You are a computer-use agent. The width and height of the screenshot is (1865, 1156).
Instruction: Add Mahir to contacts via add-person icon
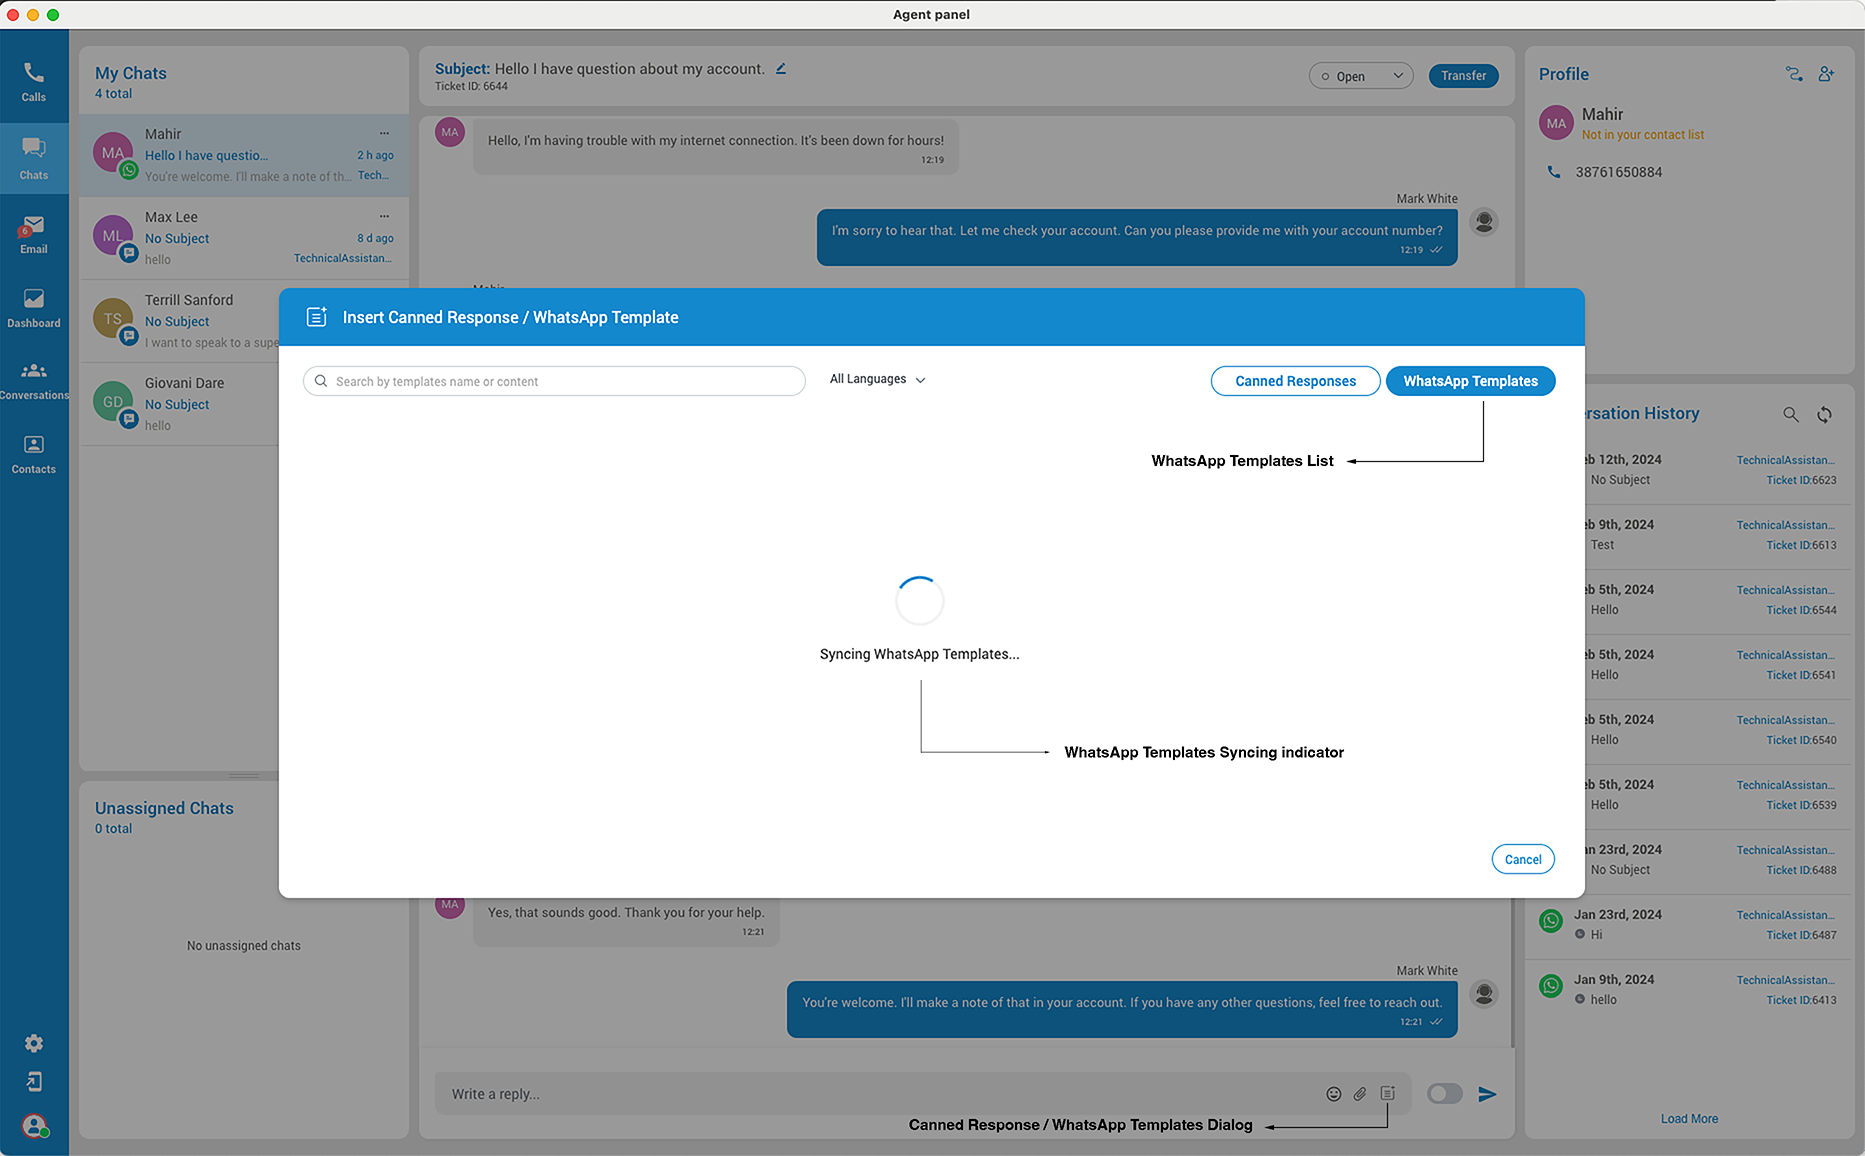pos(1826,74)
